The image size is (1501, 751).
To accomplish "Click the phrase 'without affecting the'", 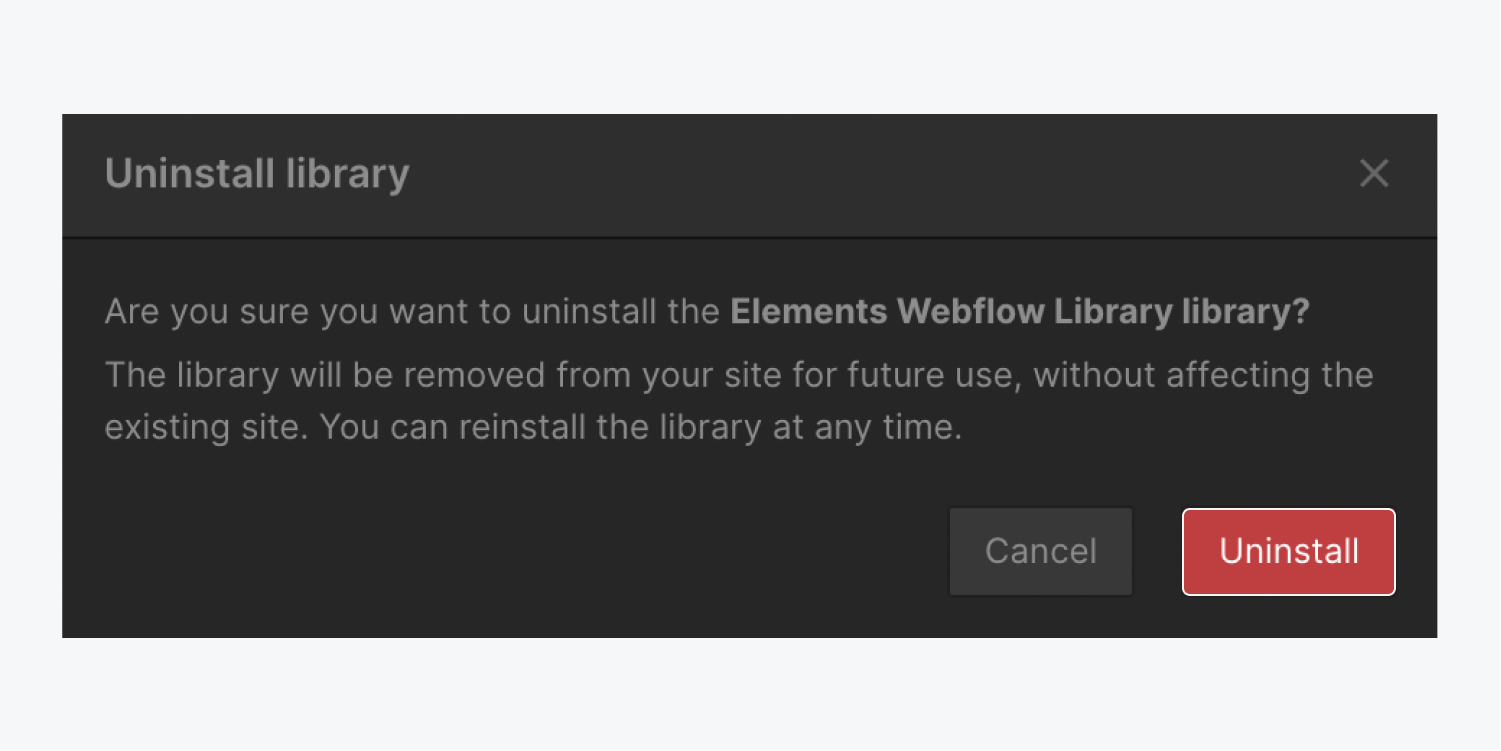I will coord(1203,375).
